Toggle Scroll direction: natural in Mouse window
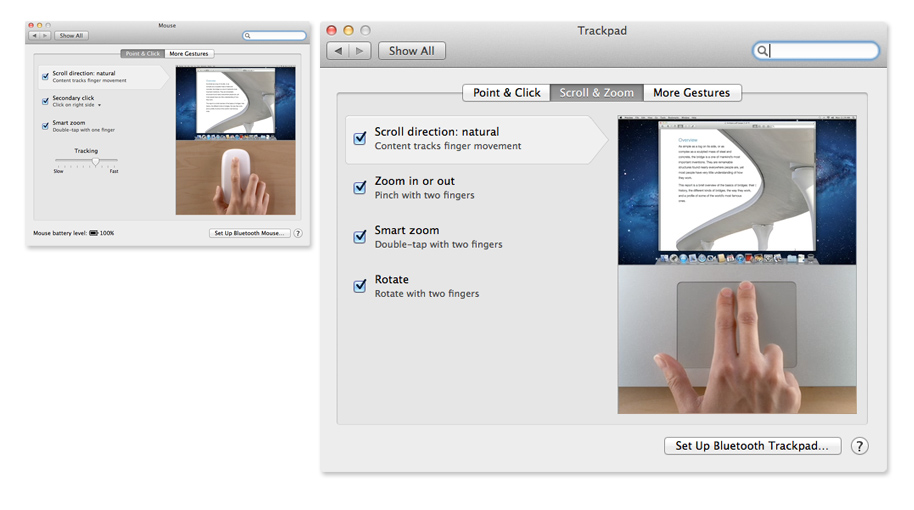 (45, 76)
